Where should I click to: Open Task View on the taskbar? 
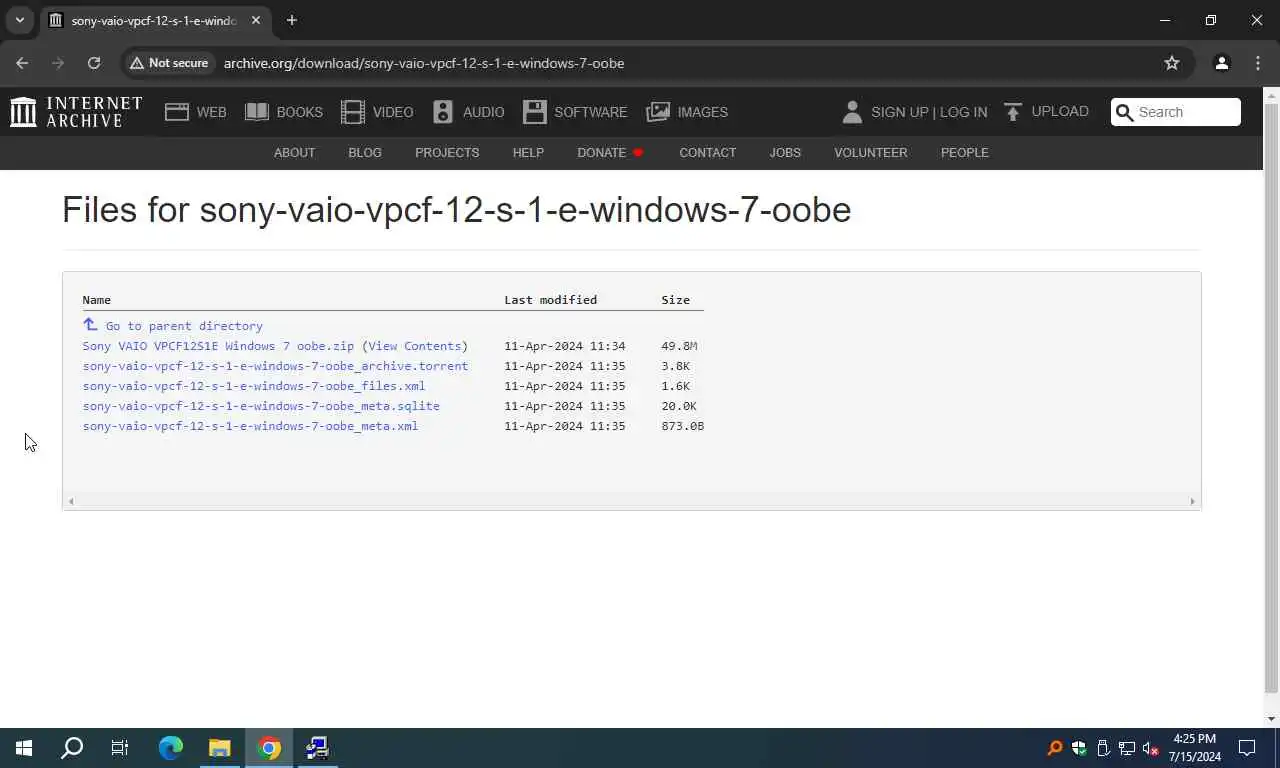point(120,748)
